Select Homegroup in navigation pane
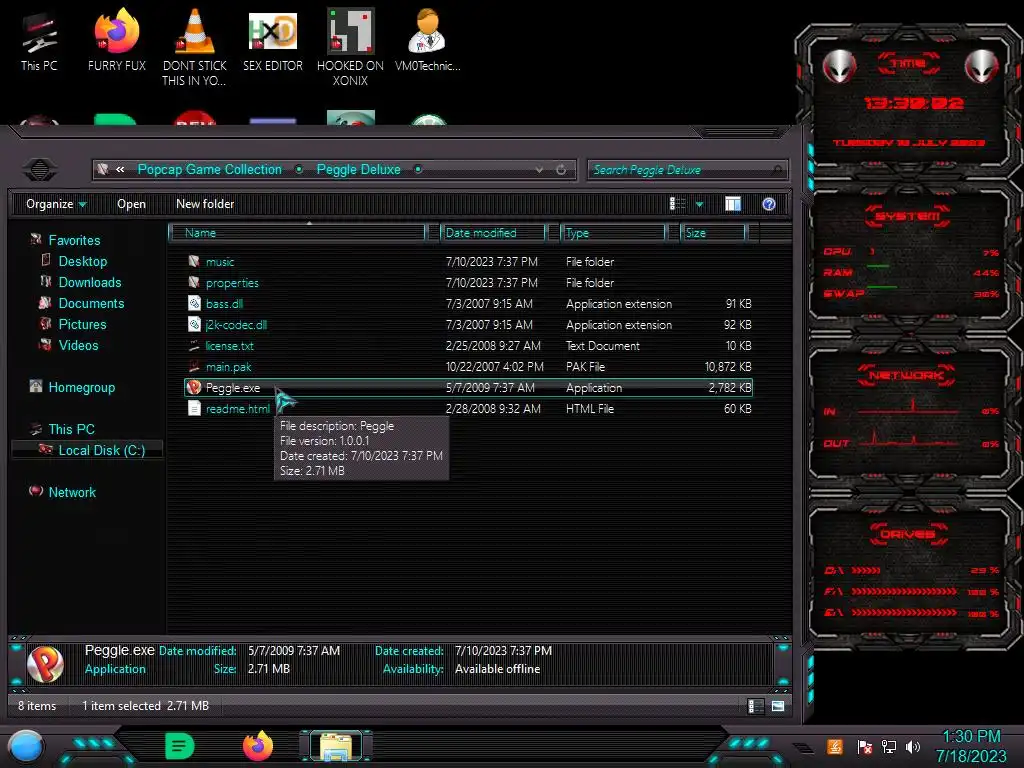1024x768 pixels. (x=82, y=387)
